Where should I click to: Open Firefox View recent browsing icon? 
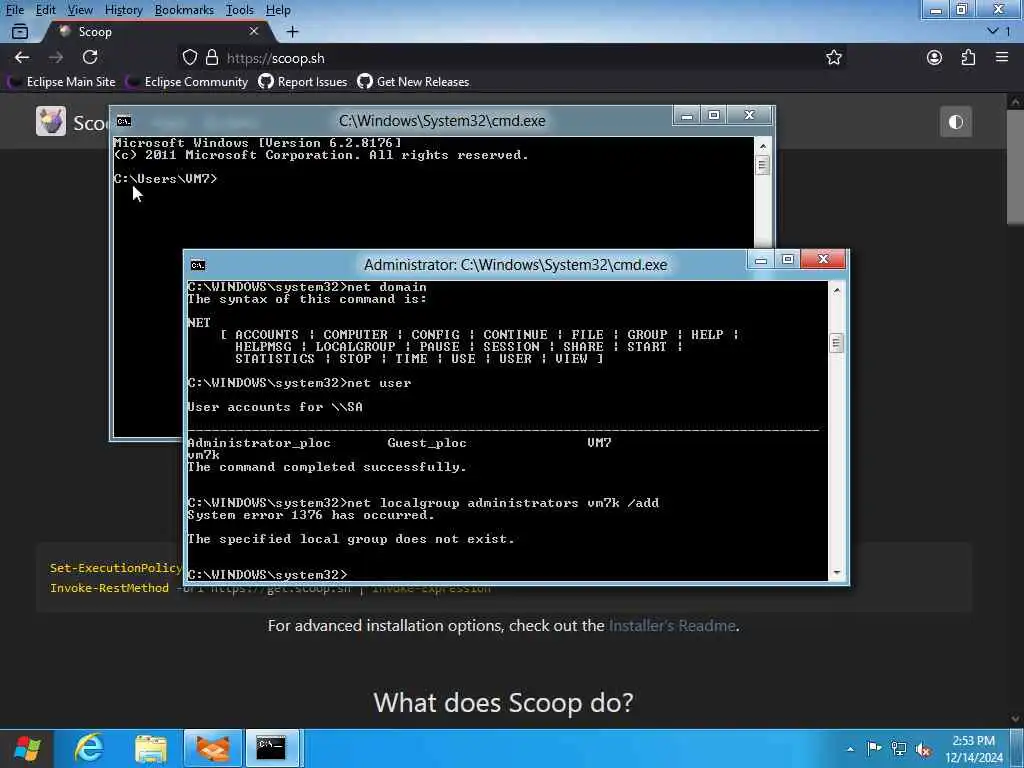(20, 31)
